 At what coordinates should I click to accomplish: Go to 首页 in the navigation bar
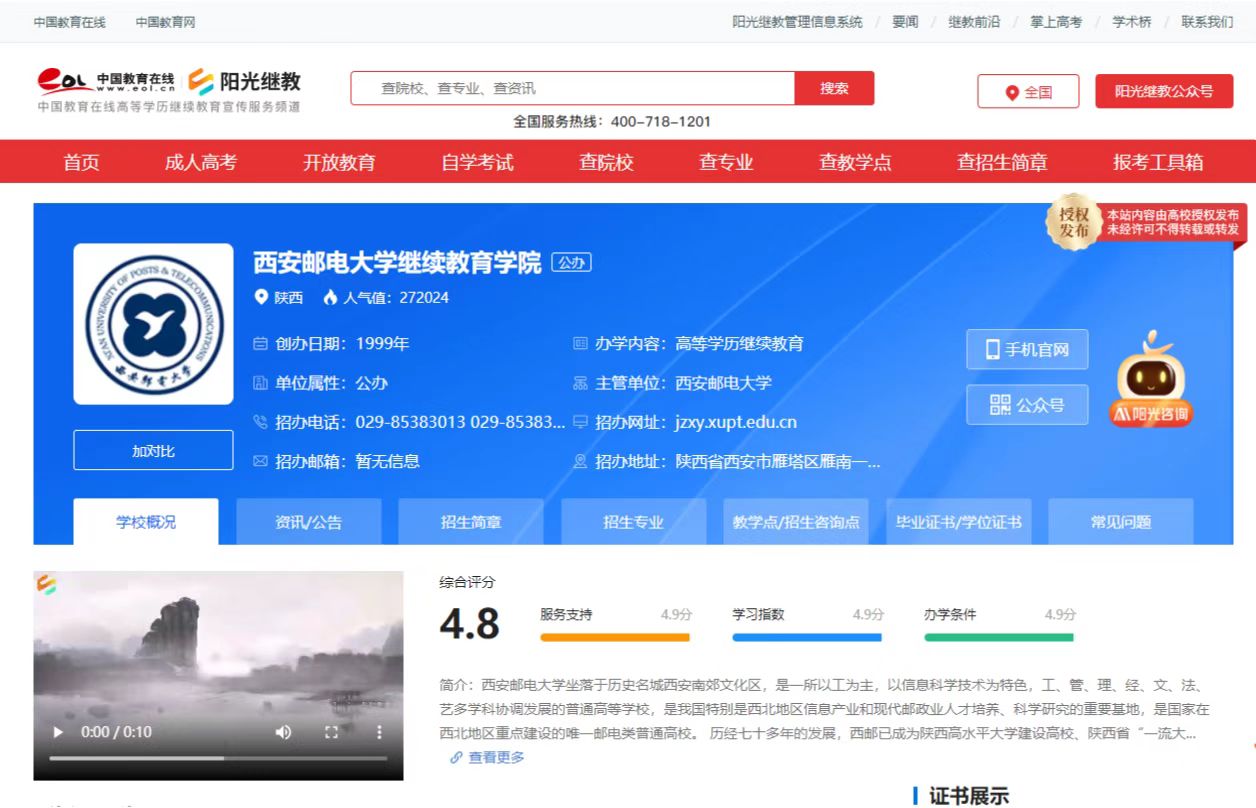click(82, 162)
